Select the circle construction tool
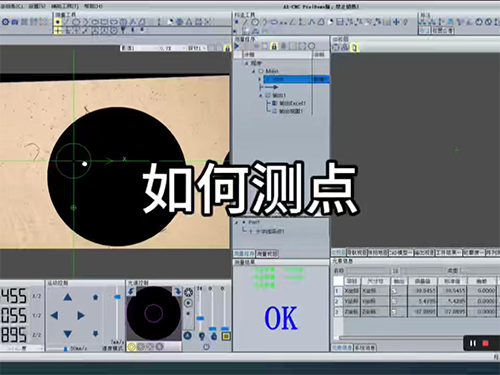 click(x=255, y=22)
